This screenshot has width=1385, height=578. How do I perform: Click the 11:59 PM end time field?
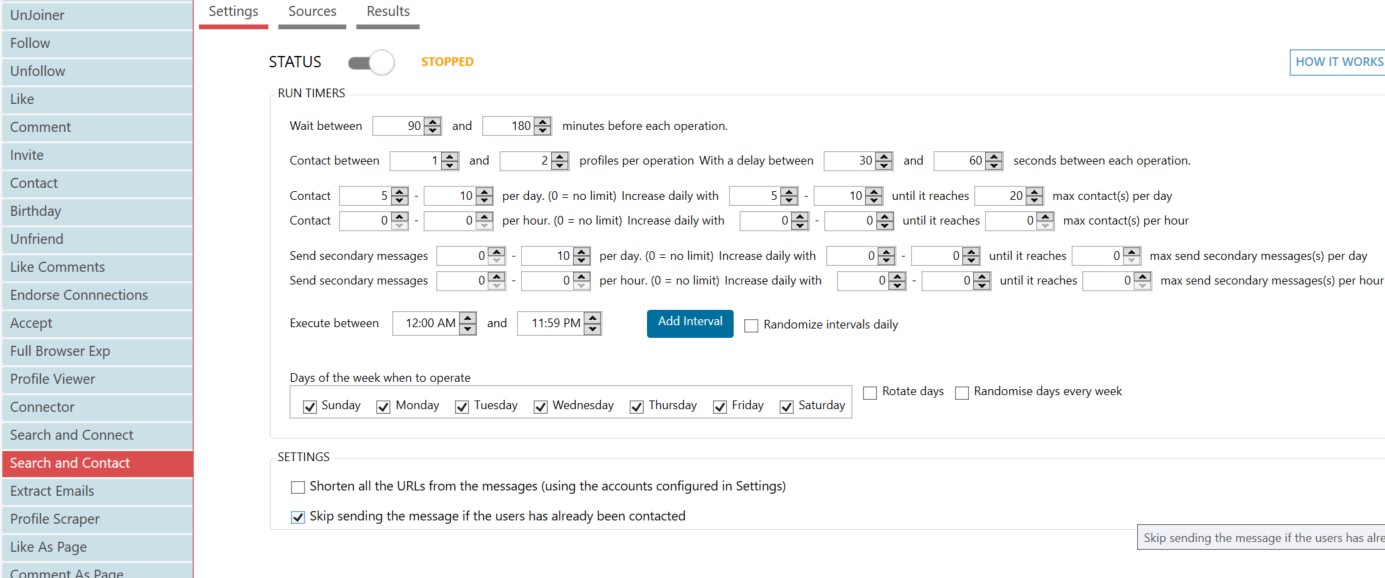(x=551, y=323)
